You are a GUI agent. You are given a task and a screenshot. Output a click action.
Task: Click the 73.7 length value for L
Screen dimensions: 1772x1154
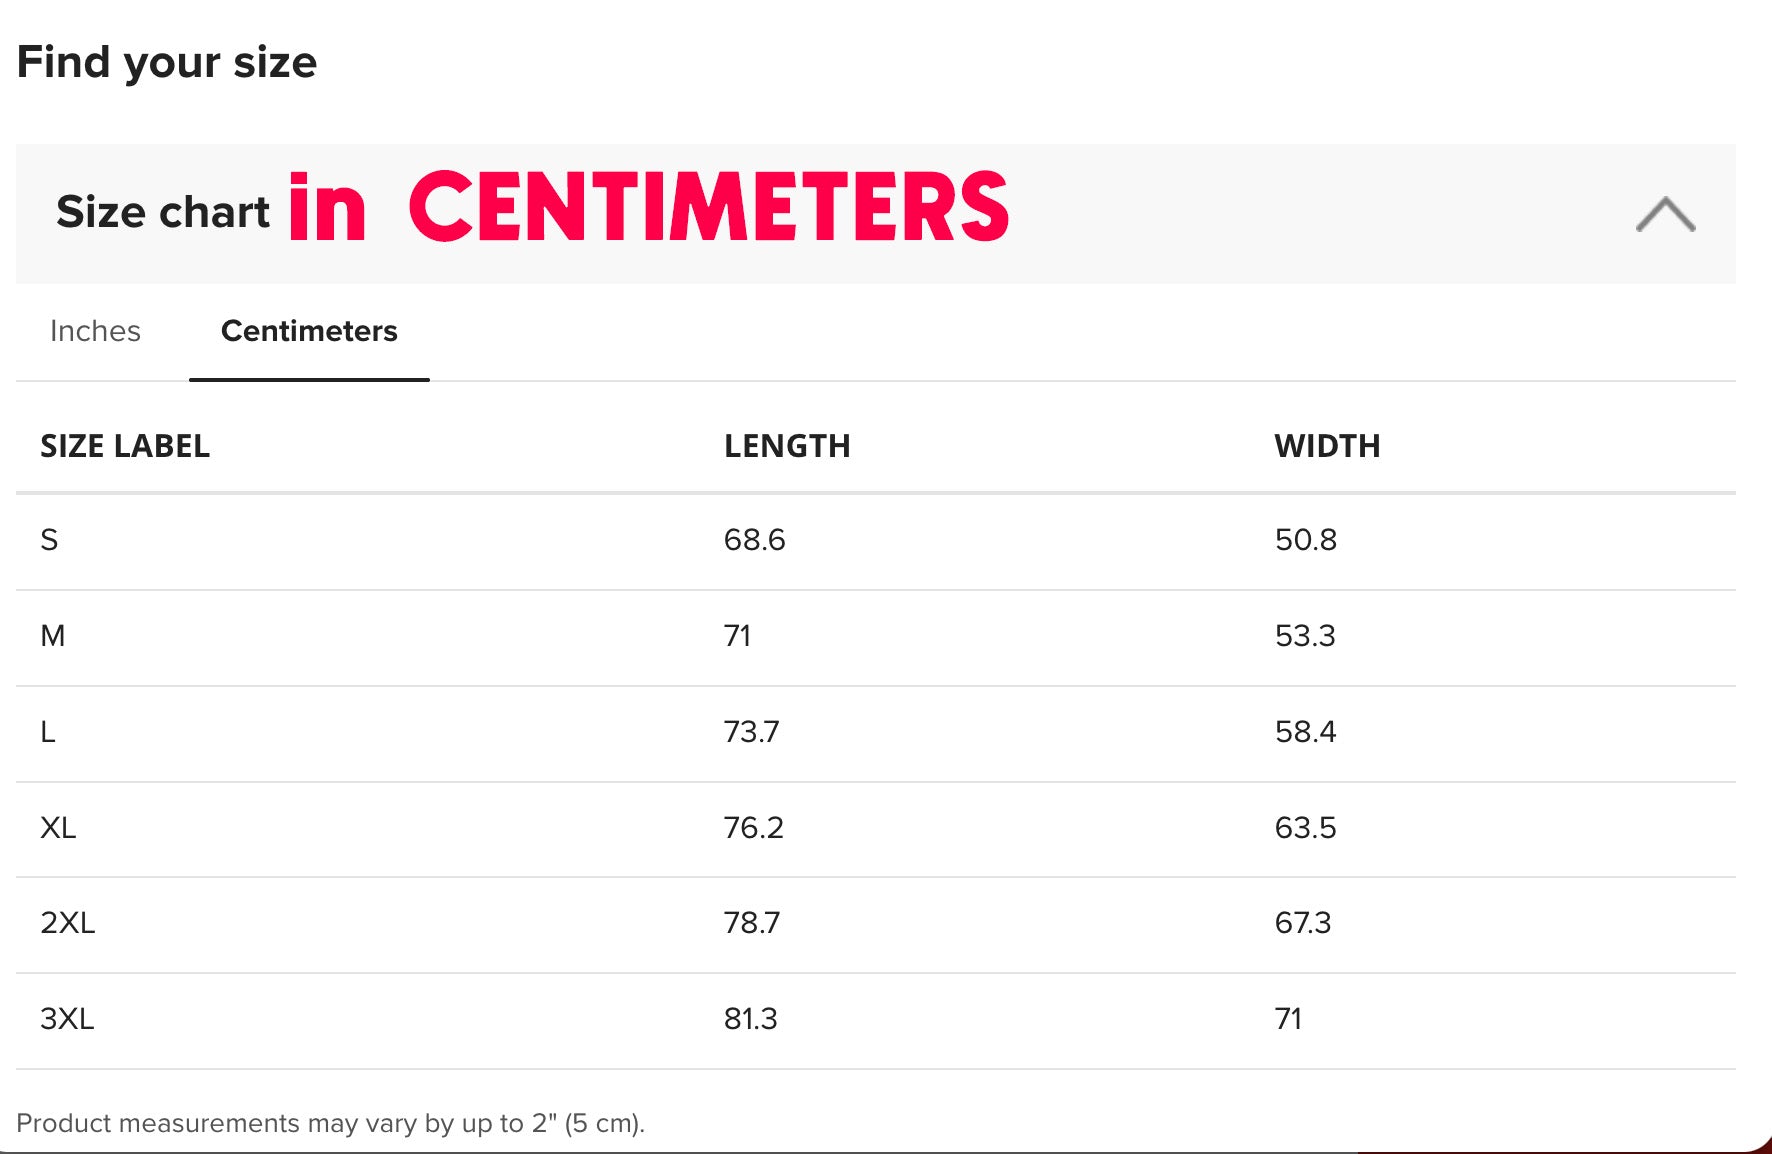[x=751, y=732]
